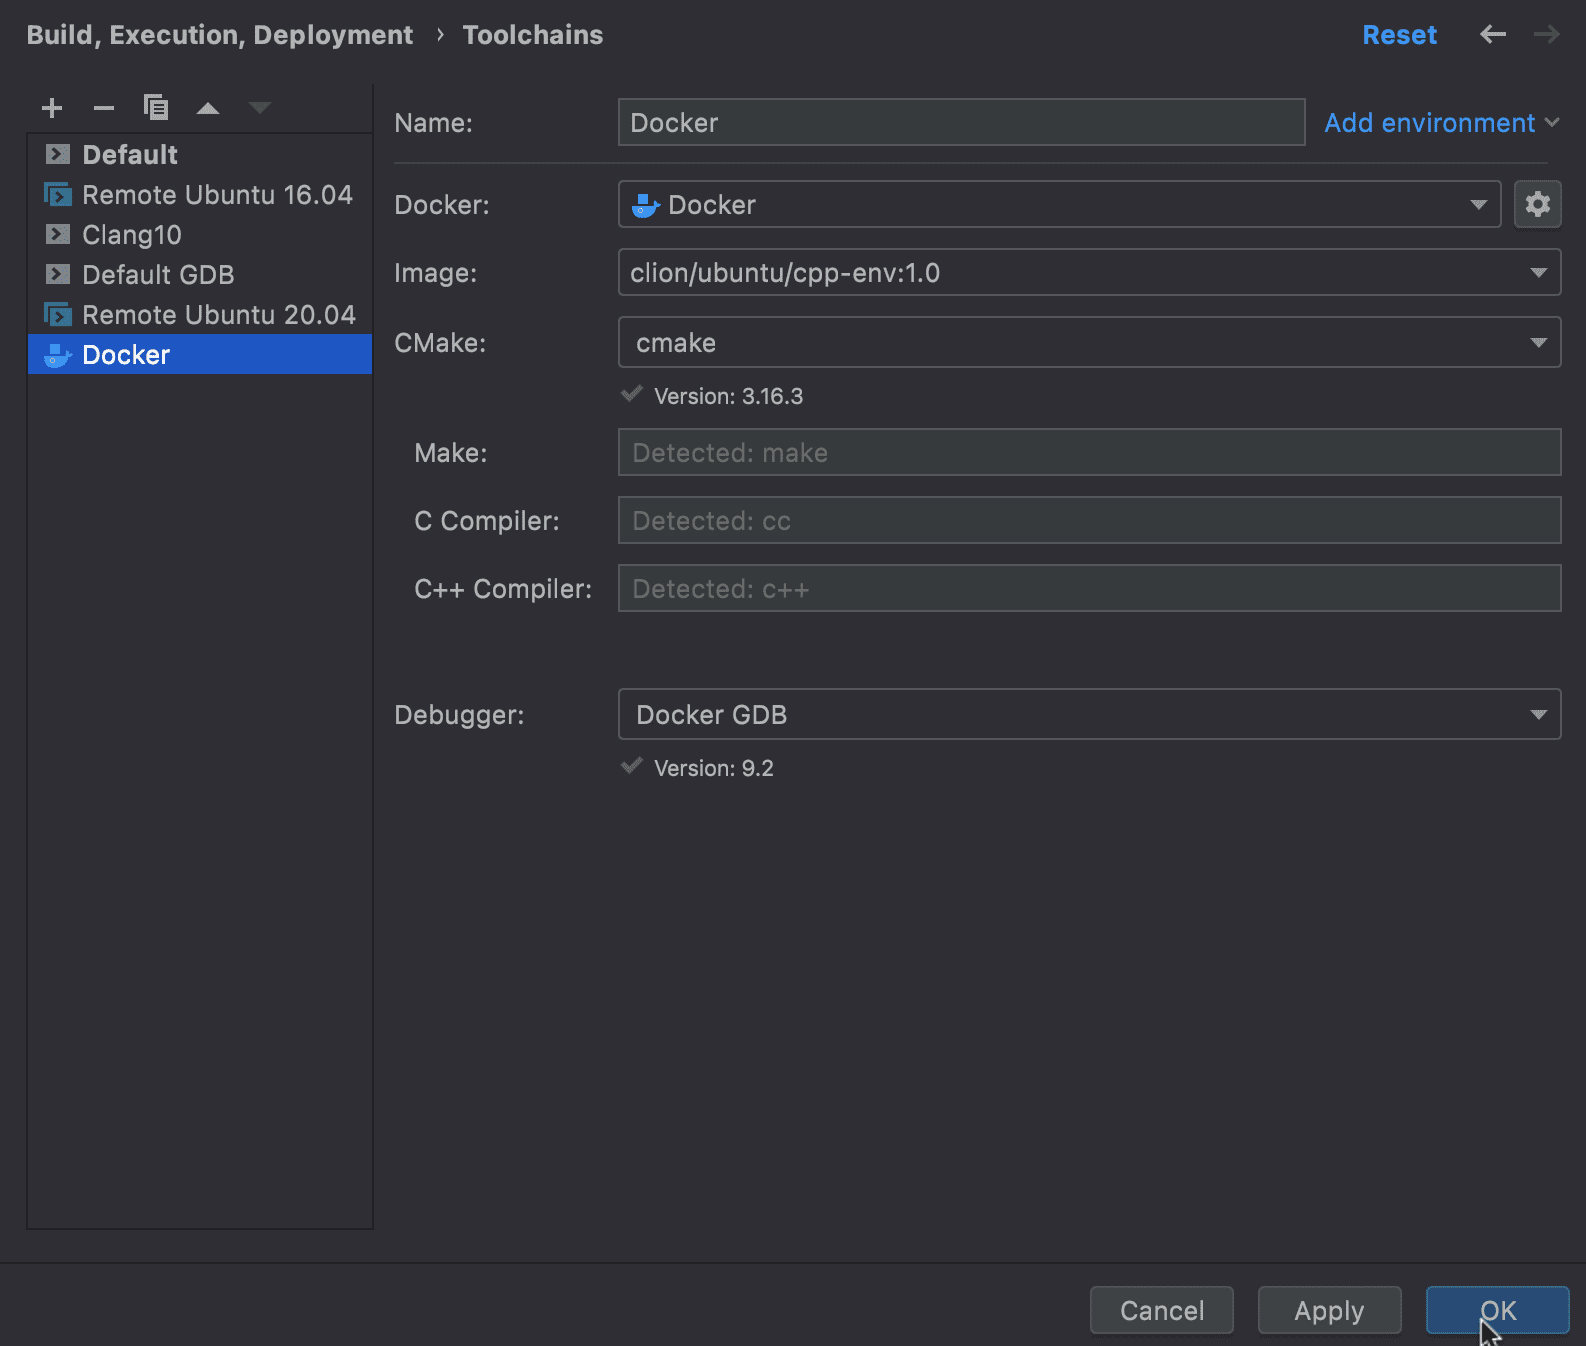
Task: Add a new toolchain with plus icon
Action: 52,108
